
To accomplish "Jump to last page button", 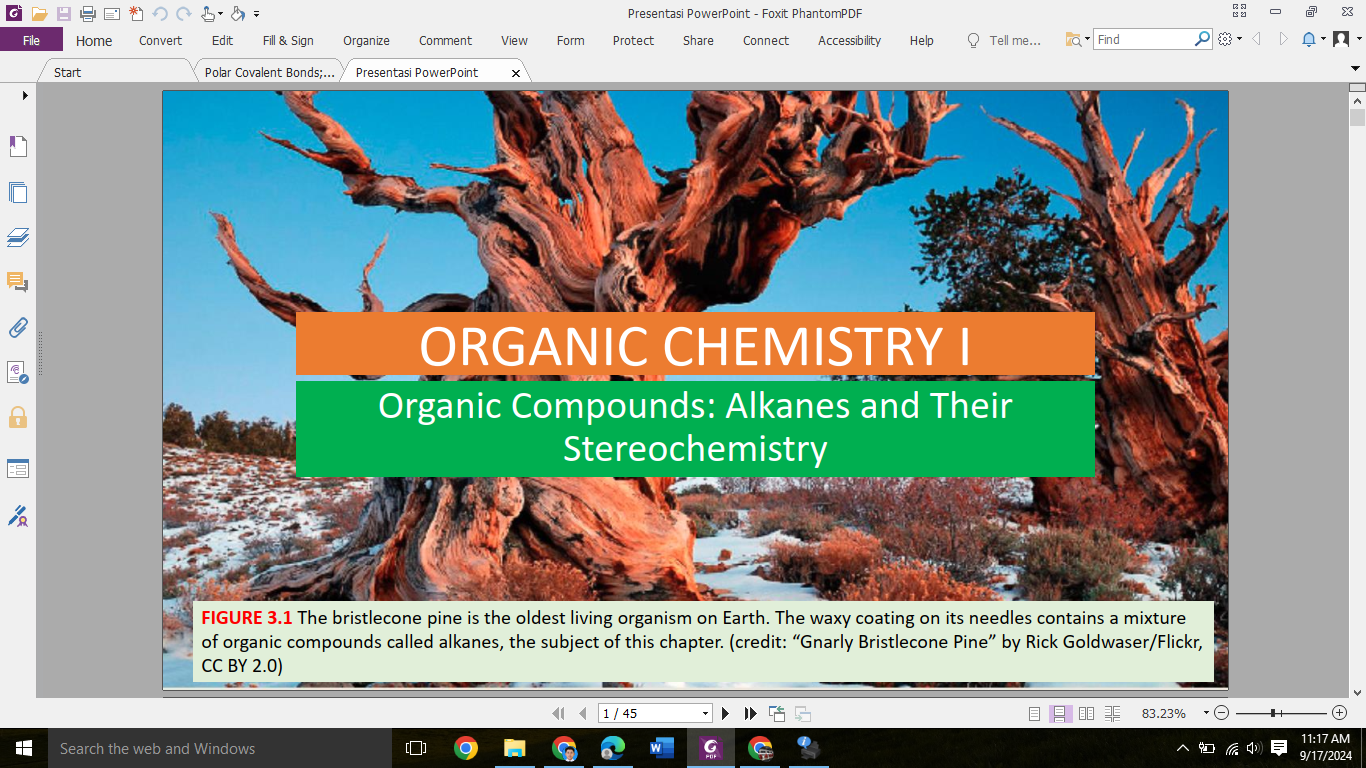I will (x=751, y=713).
